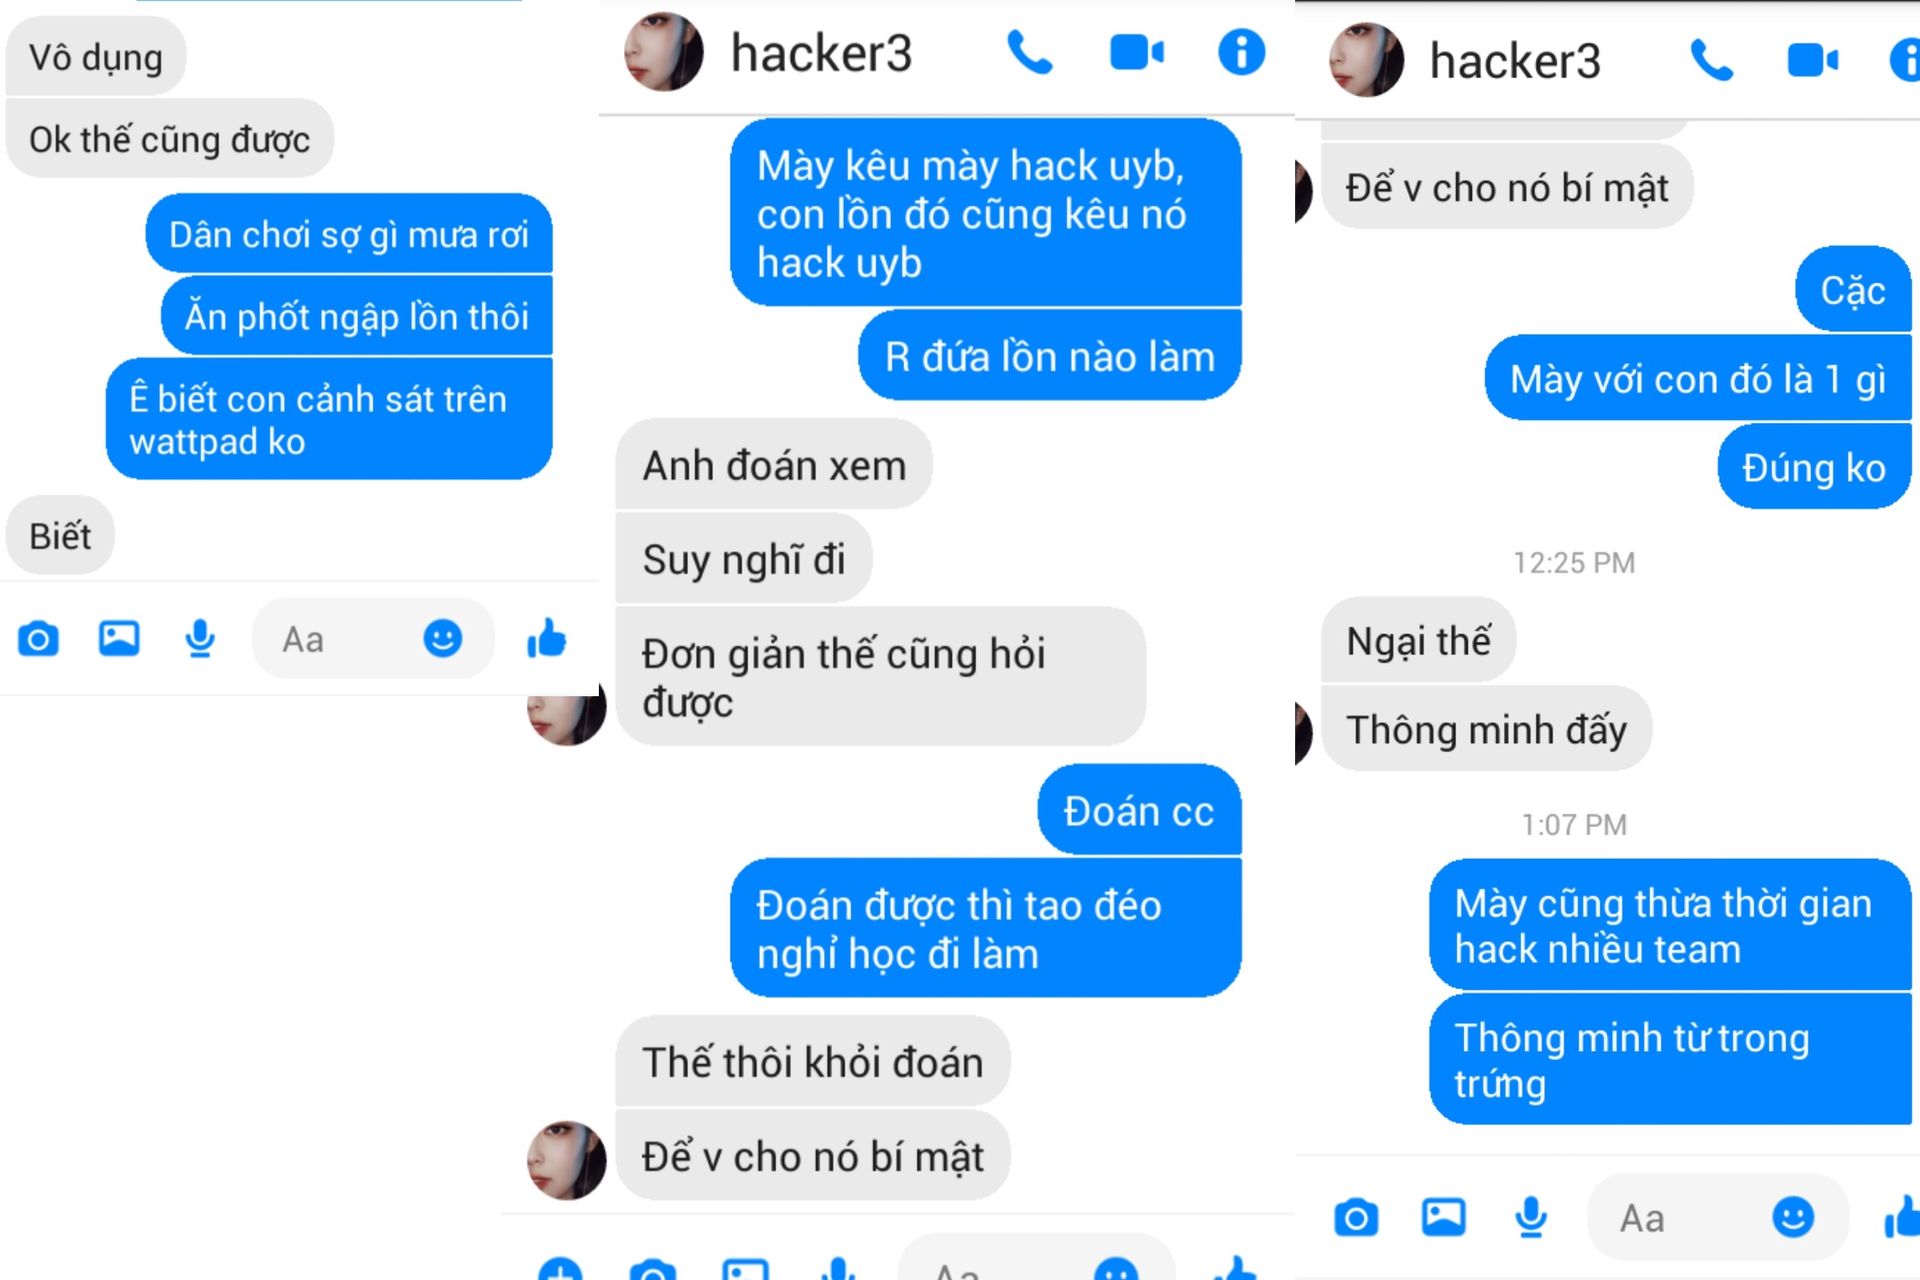The height and width of the screenshot is (1280, 1920).
Task: Tap message "Đoán cc"
Action: [1139, 811]
